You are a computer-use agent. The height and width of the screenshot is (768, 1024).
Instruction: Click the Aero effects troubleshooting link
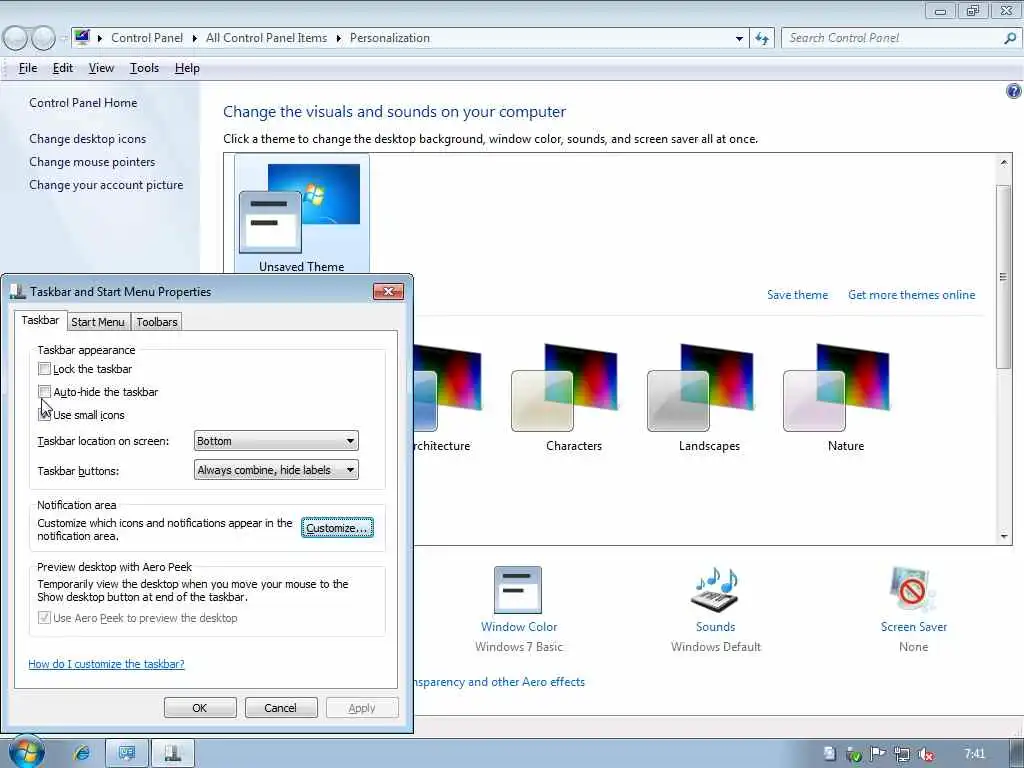coord(500,682)
